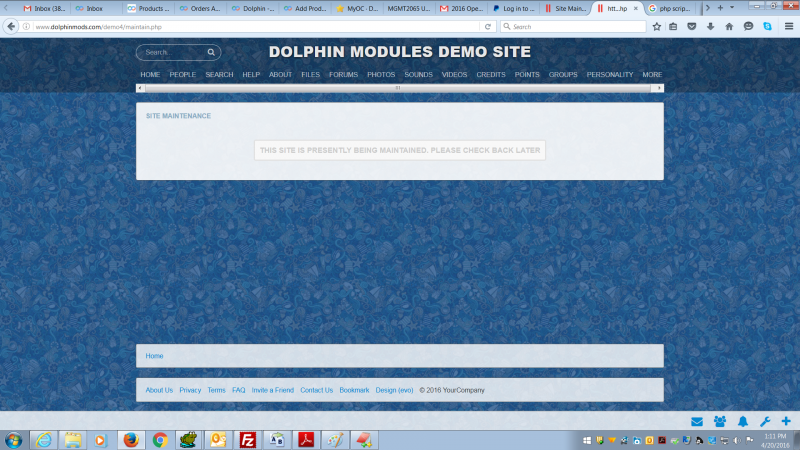Click the Dolphin Modules Demo Site title
The image size is (800, 450).
(400, 52)
